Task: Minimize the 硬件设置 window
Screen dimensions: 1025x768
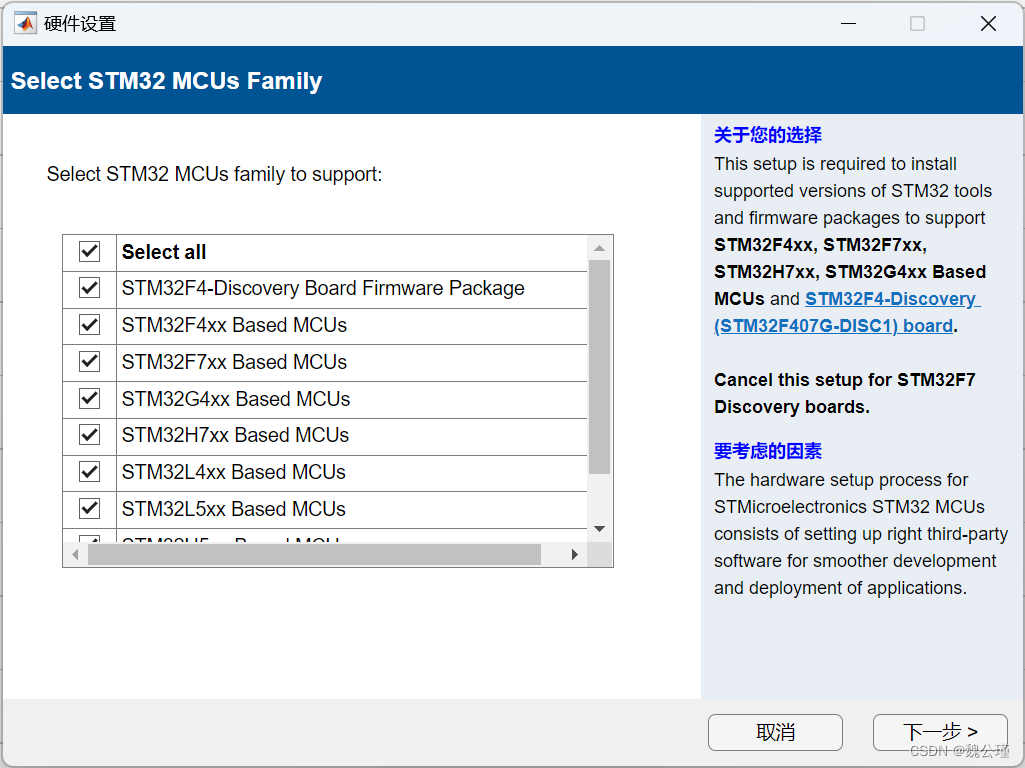Action: click(x=849, y=24)
